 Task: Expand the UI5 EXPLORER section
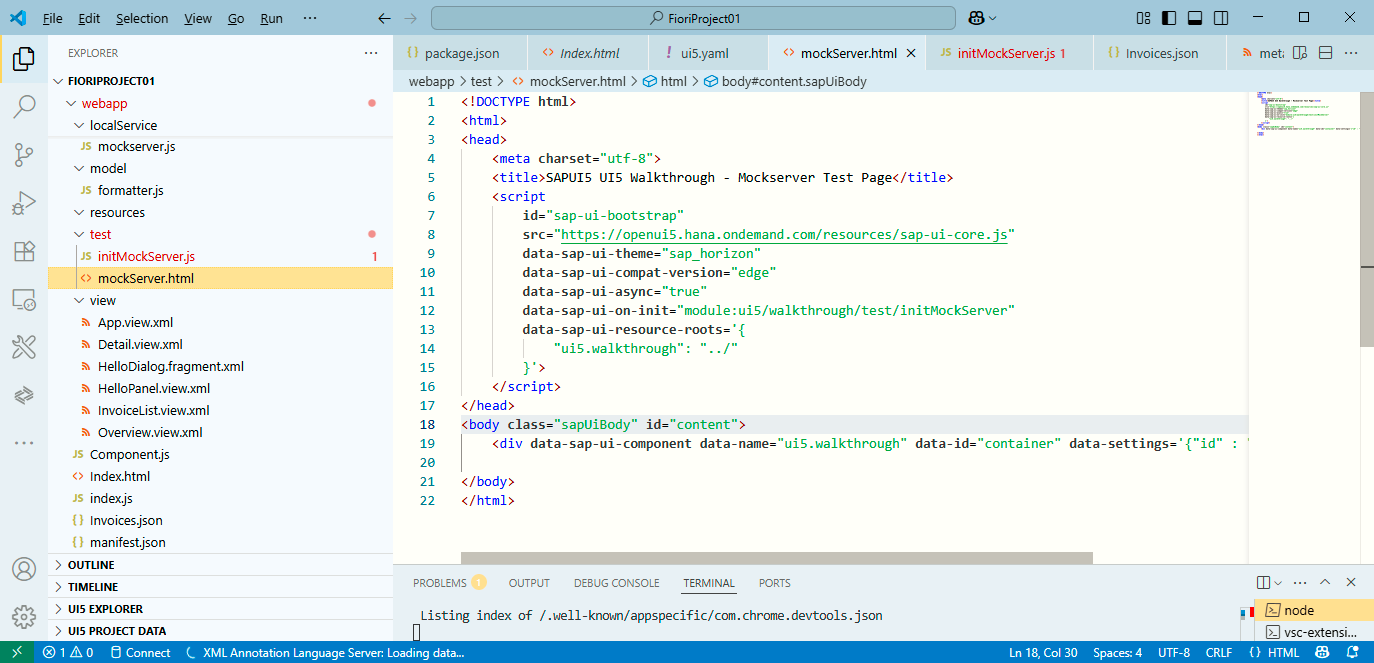click(84, 608)
